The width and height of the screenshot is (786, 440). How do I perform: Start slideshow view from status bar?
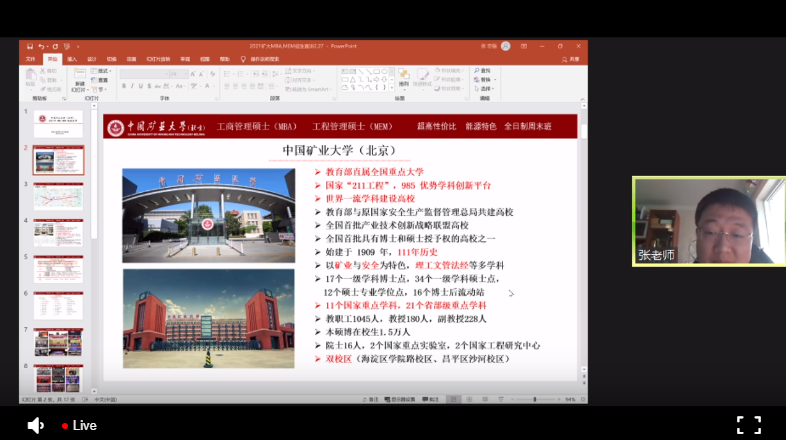click(501, 399)
